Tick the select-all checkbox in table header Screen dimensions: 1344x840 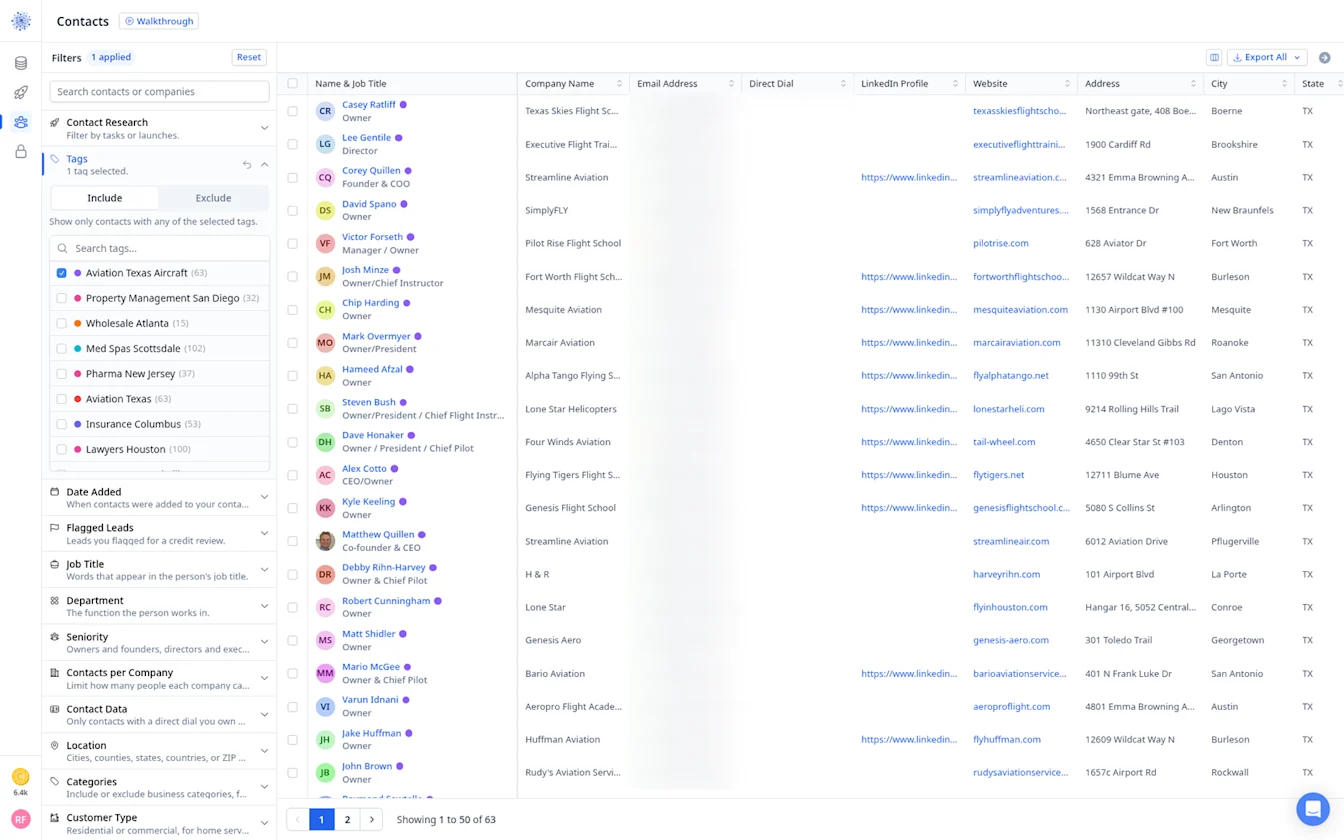pos(292,84)
